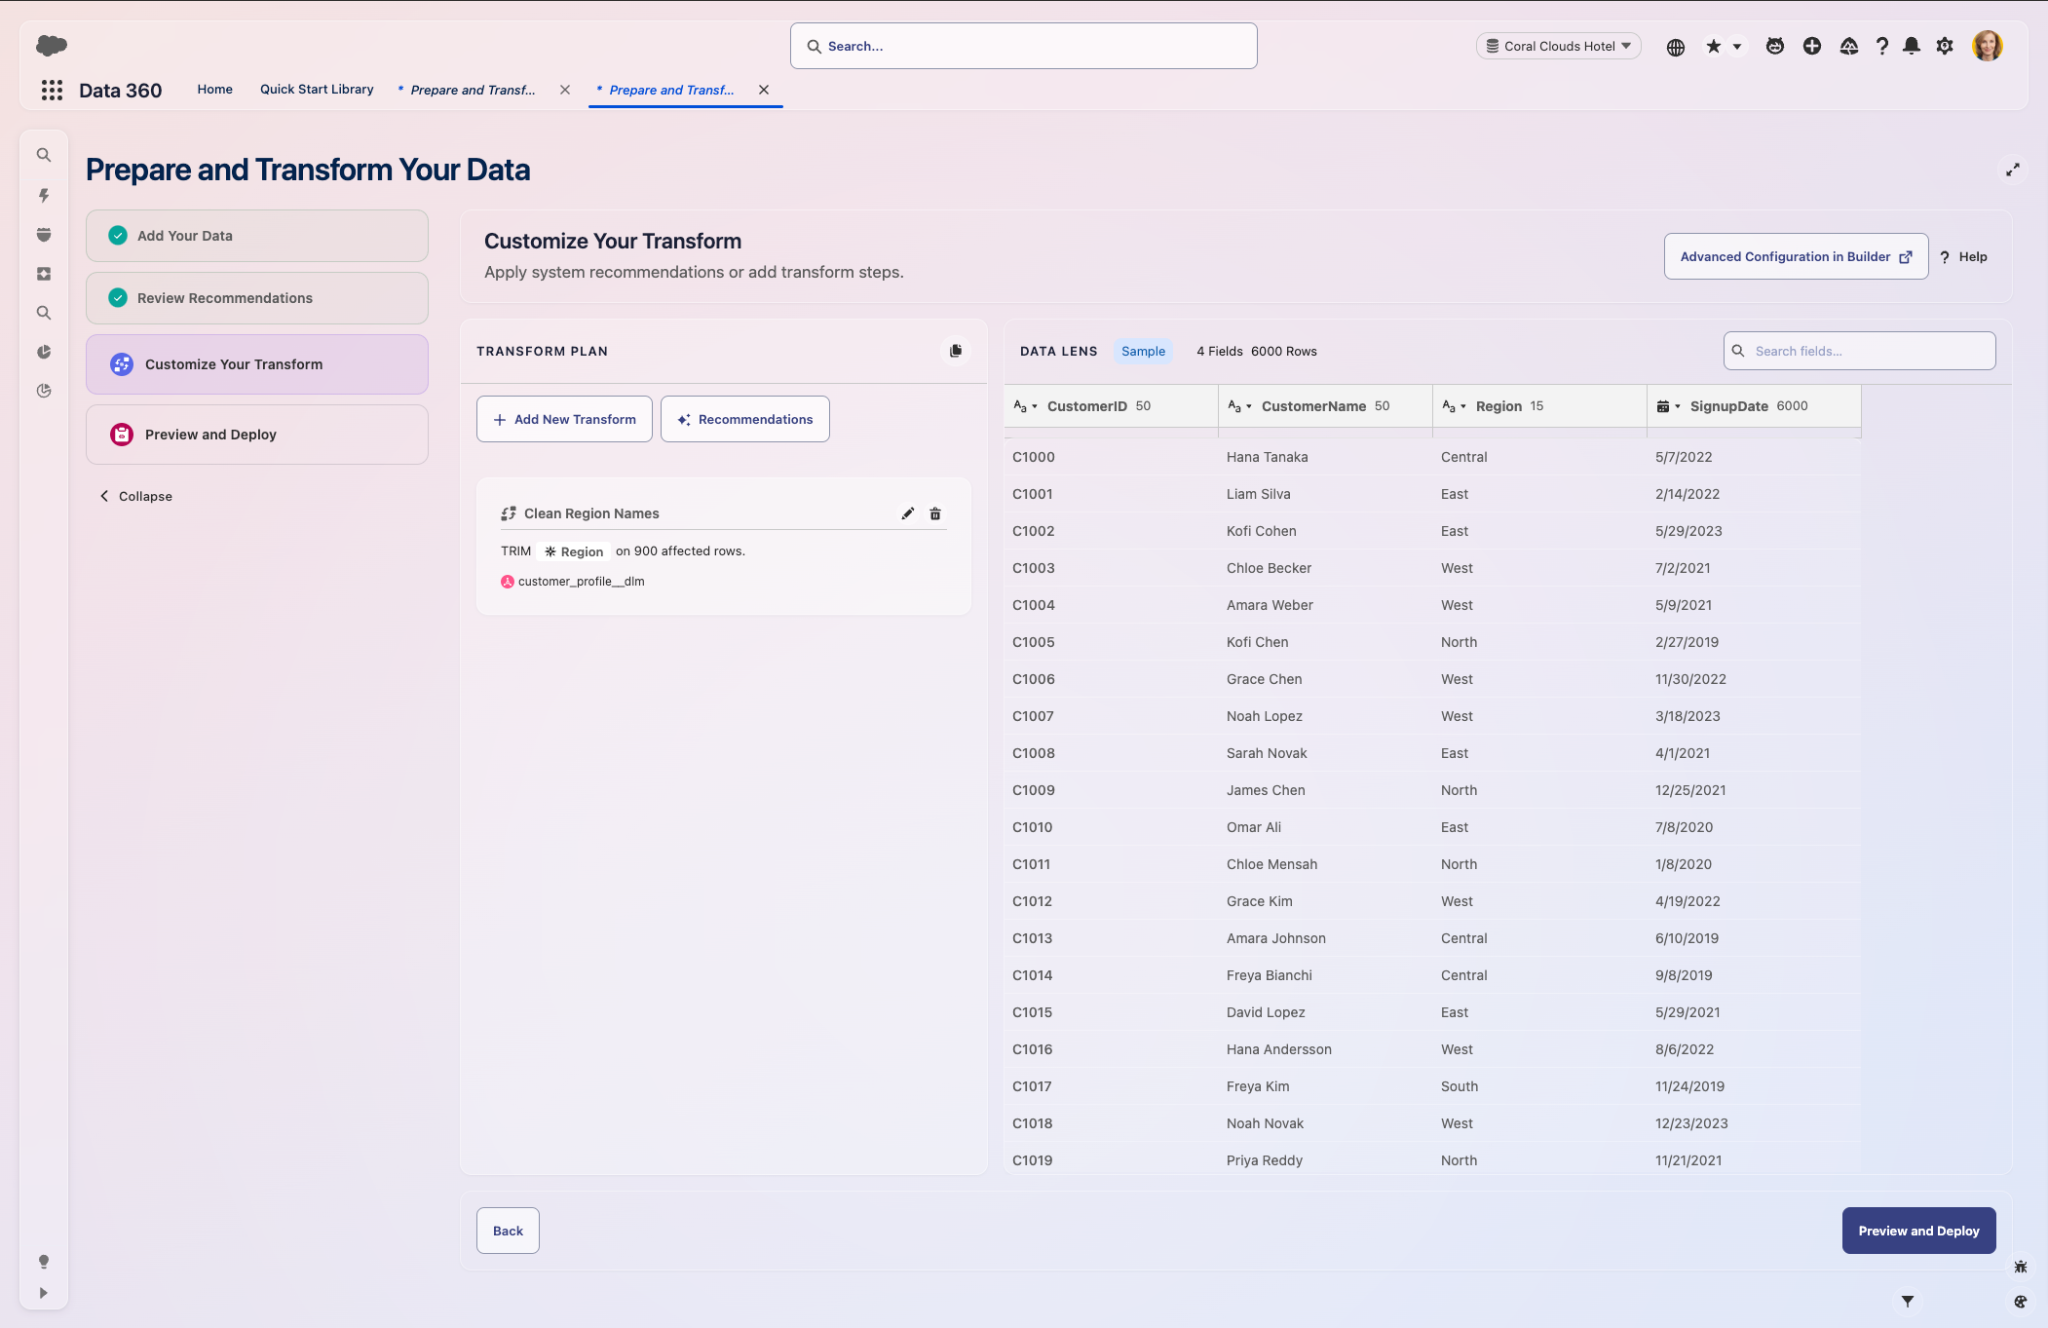Click the lightbulb icon in left rail
The height and width of the screenshot is (1328, 2048).
click(44, 1262)
